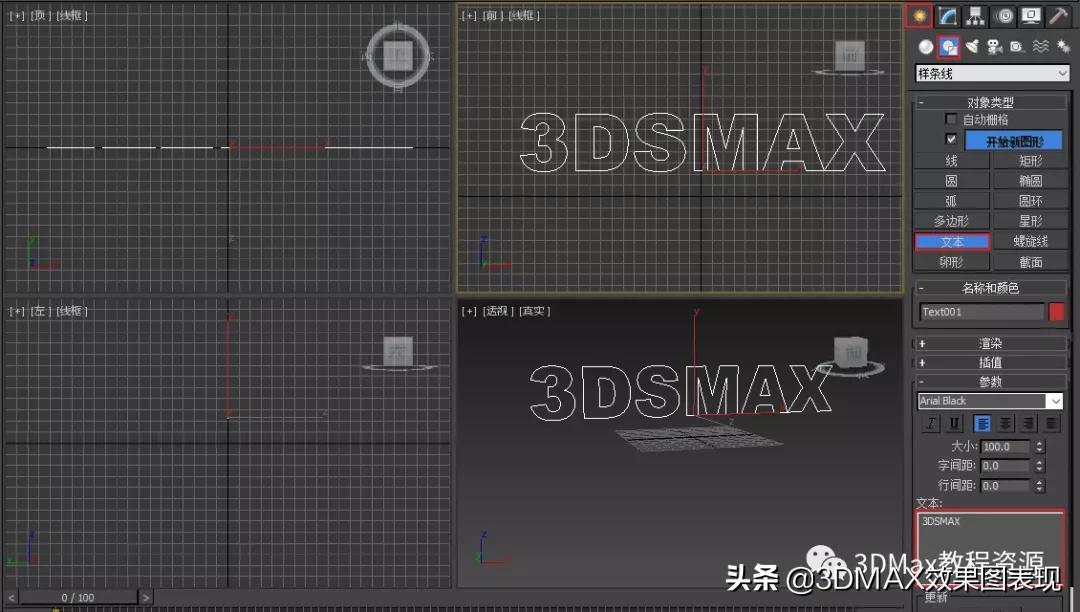1080x612 pixels.
Task: Open the Display command panel tab
Action: pyautogui.click(x=1031, y=16)
